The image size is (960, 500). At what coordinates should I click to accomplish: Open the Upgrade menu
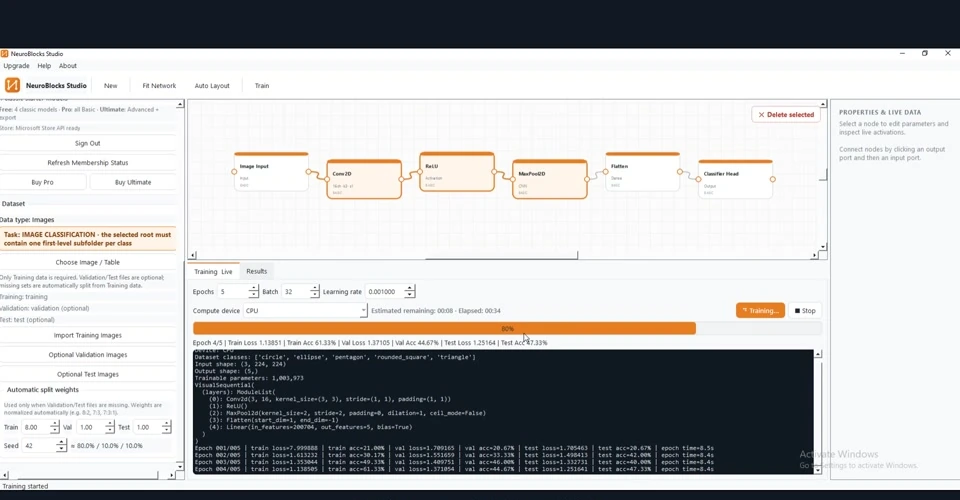(17, 66)
